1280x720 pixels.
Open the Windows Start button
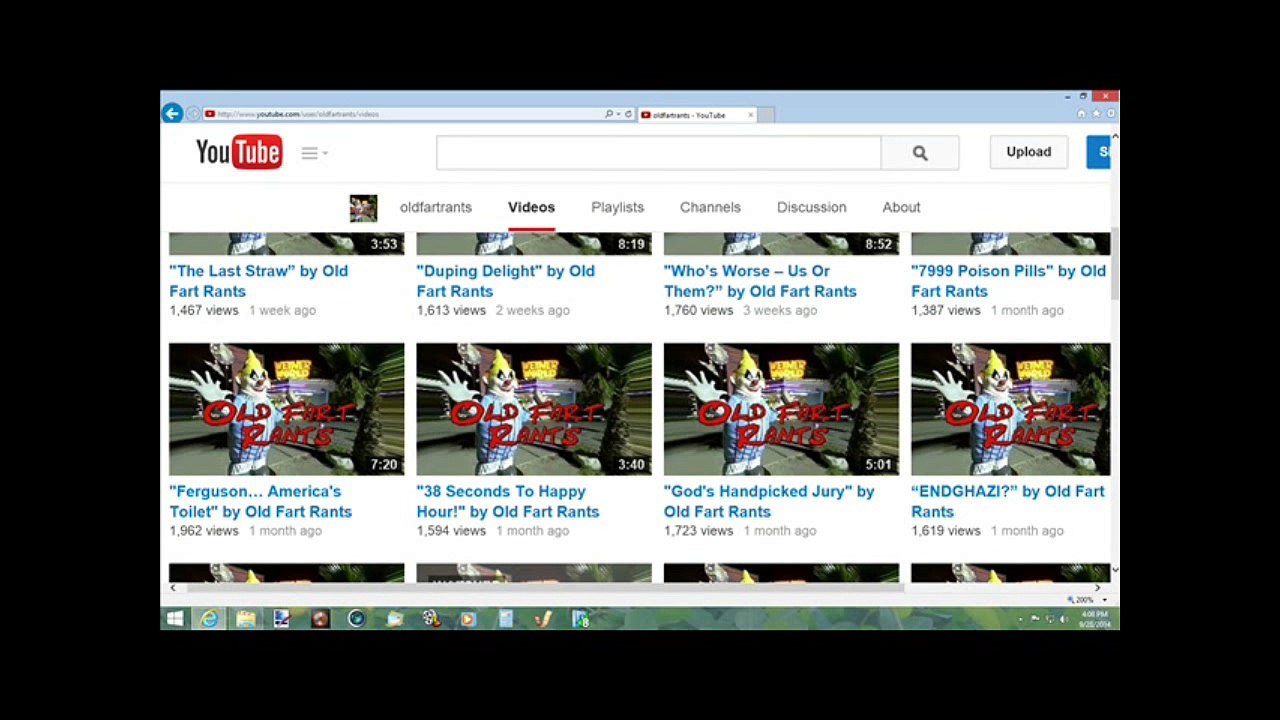pyautogui.click(x=175, y=619)
